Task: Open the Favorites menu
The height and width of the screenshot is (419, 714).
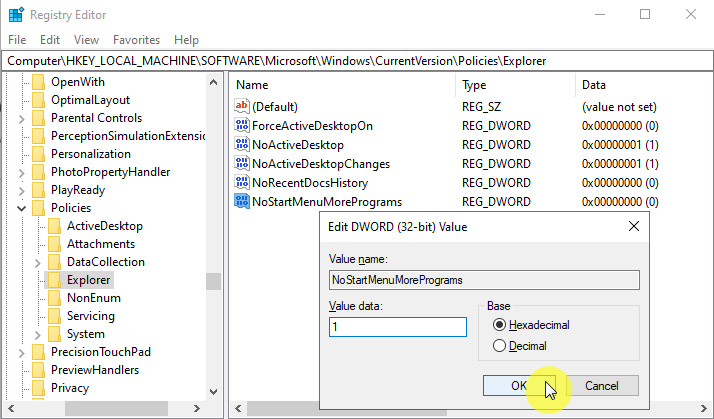Action: [136, 40]
